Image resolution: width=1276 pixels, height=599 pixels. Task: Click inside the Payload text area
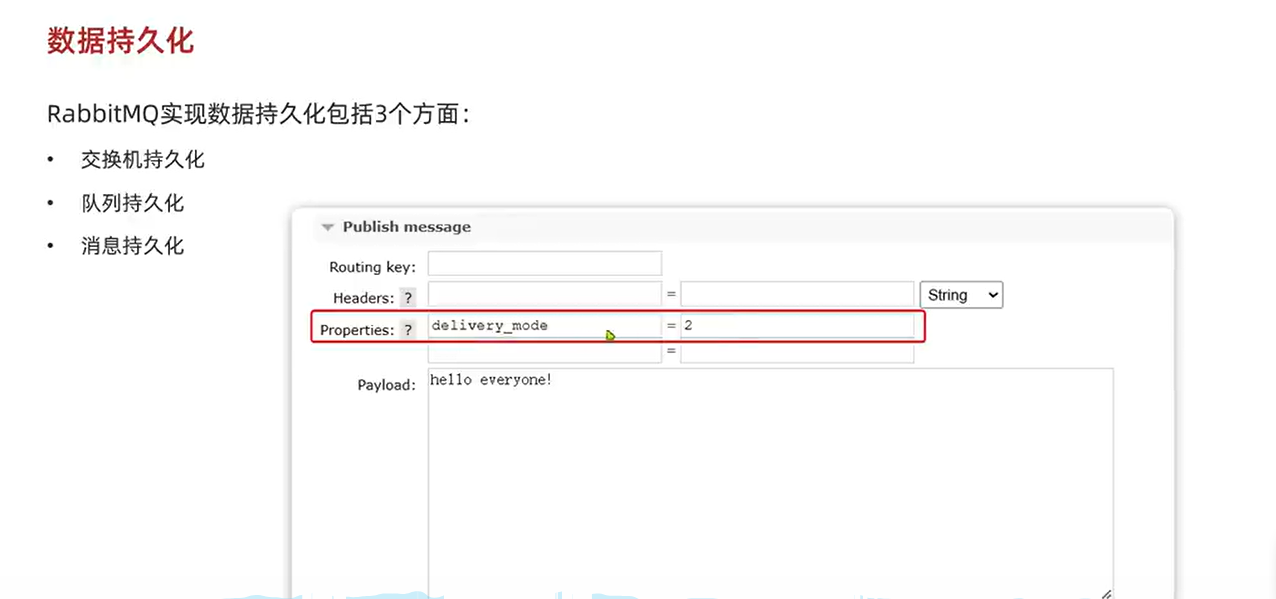click(770, 483)
